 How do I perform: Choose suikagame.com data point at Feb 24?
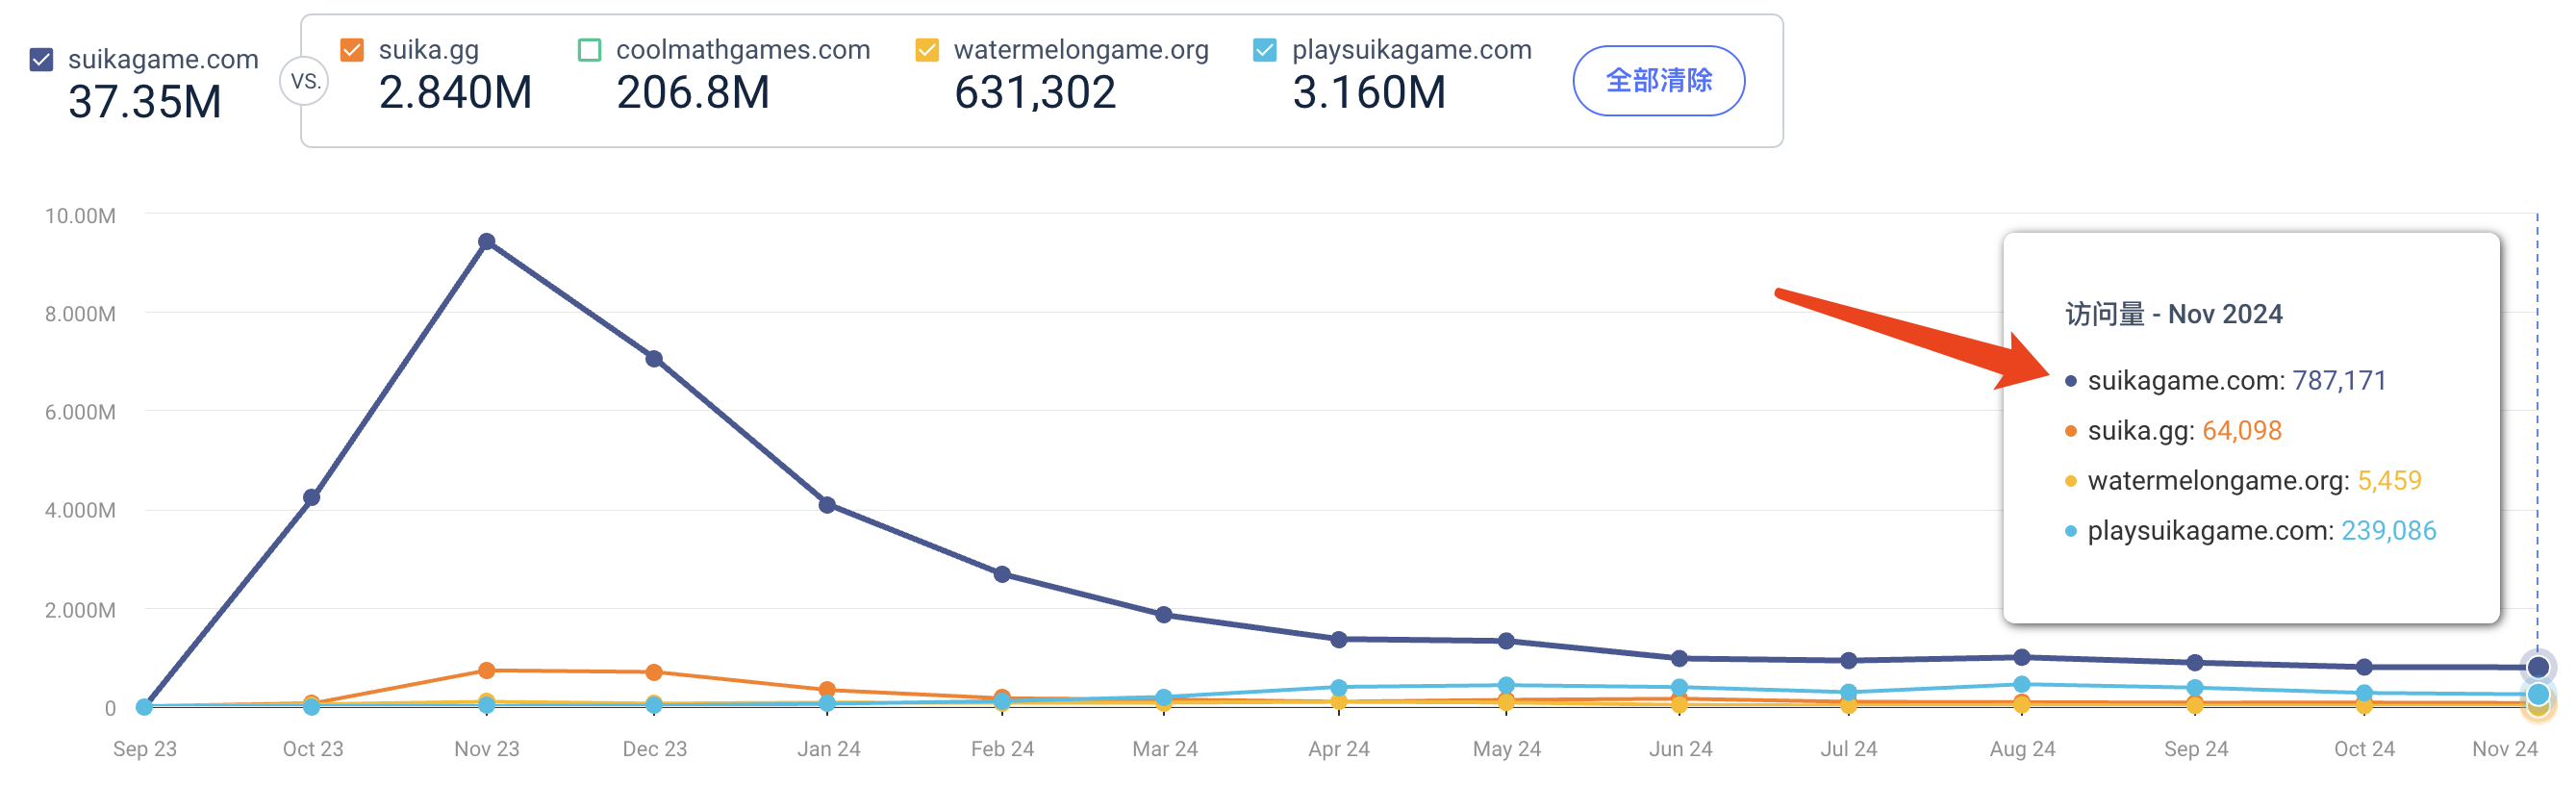click(x=1002, y=574)
